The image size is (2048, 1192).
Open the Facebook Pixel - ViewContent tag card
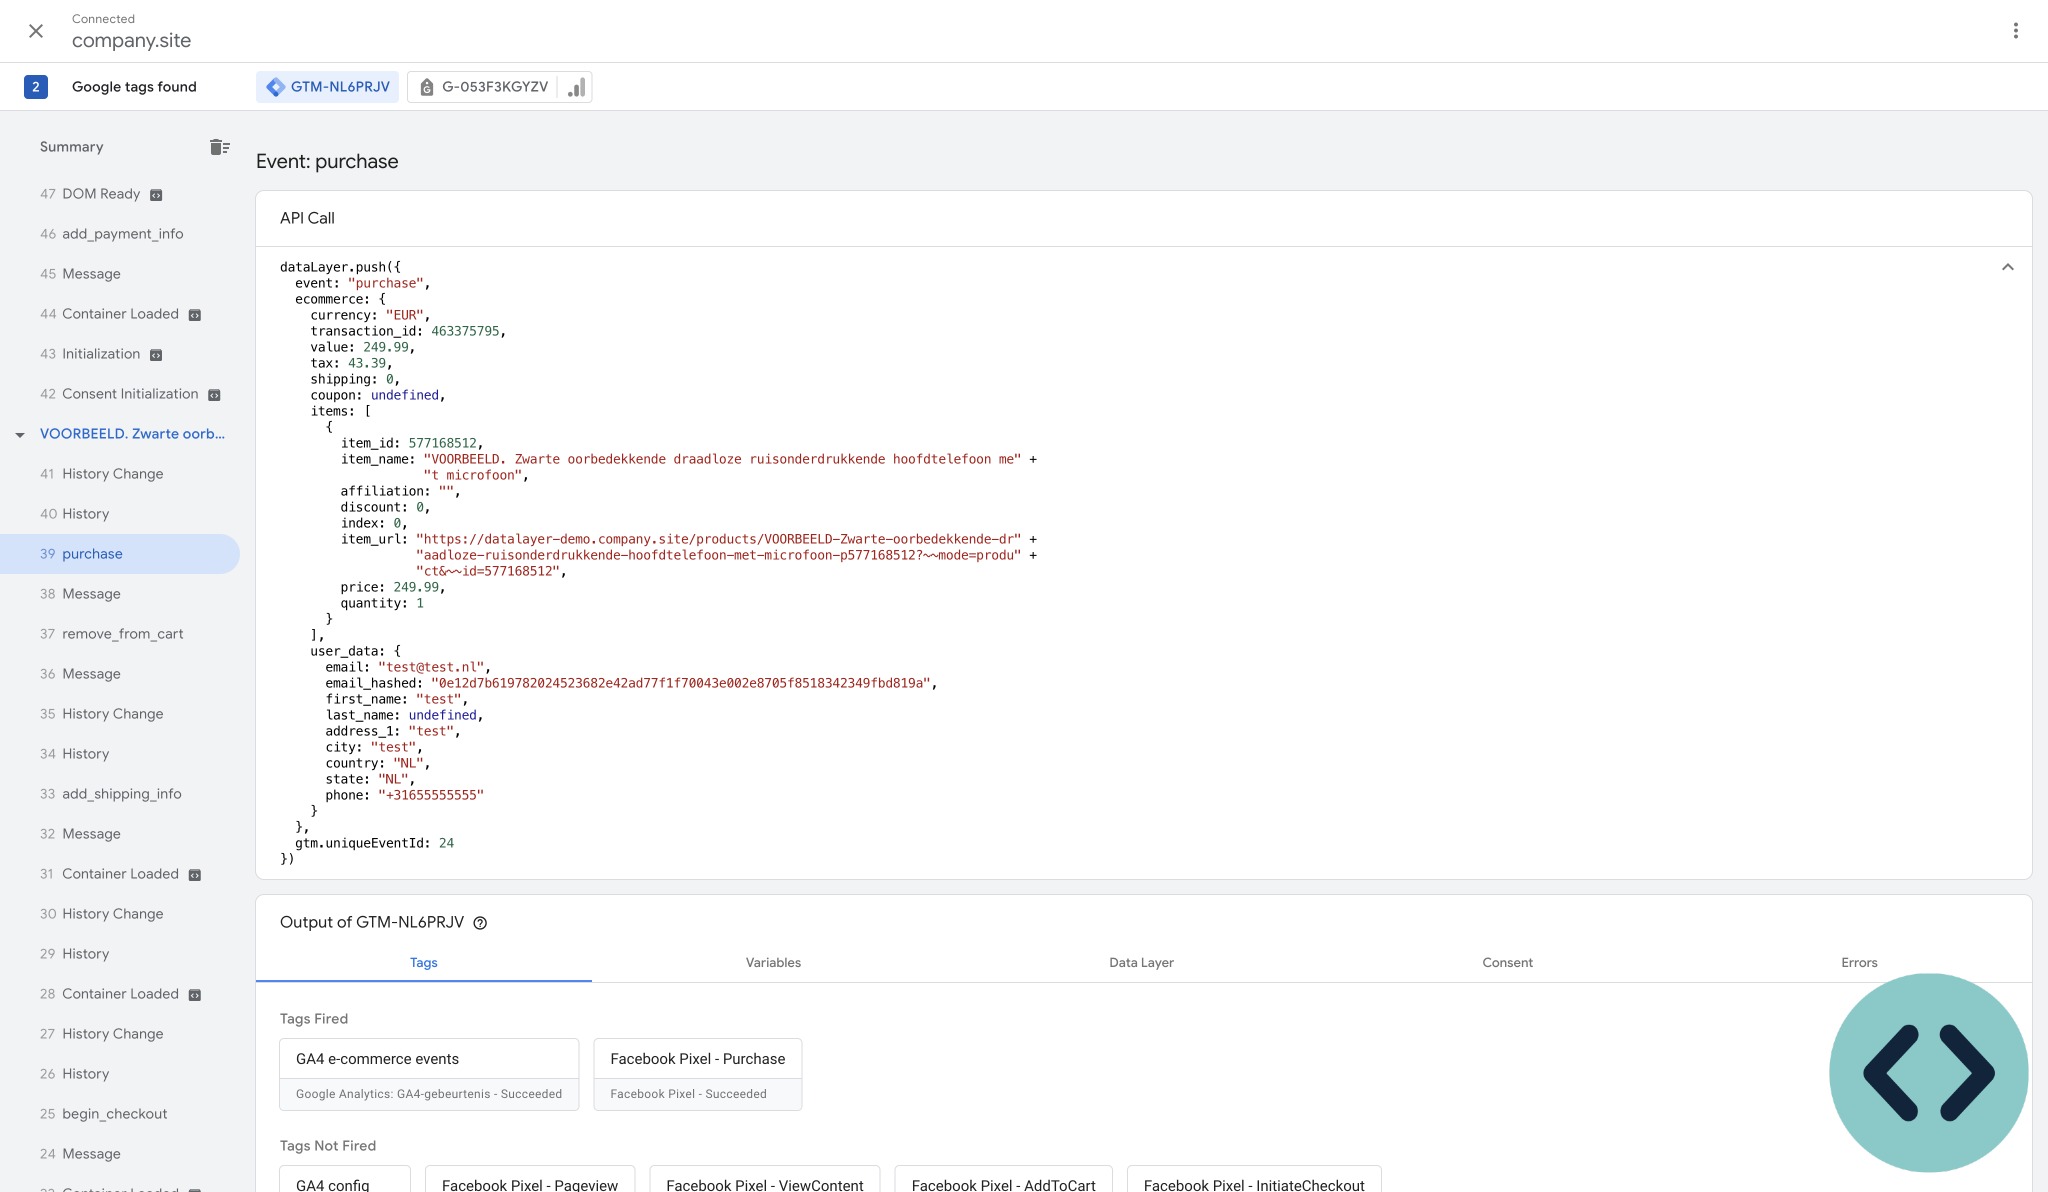pyautogui.click(x=765, y=1179)
